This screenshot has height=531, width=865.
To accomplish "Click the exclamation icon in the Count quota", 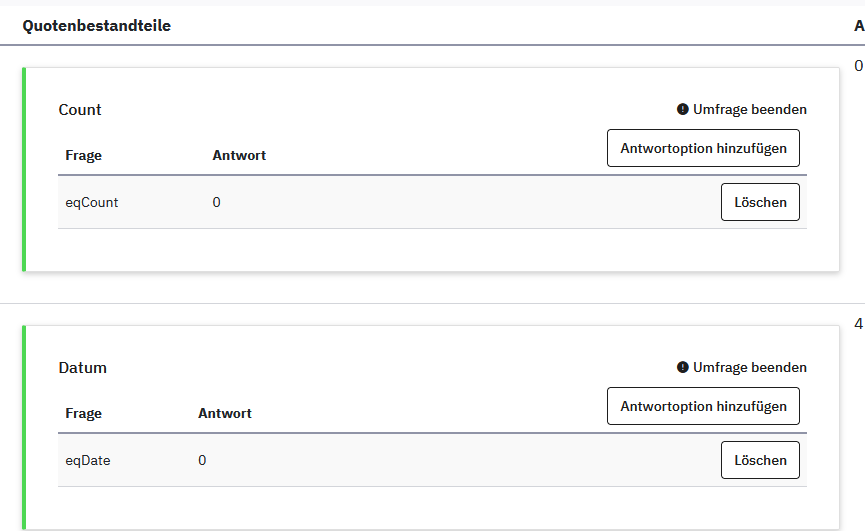I will (683, 109).
